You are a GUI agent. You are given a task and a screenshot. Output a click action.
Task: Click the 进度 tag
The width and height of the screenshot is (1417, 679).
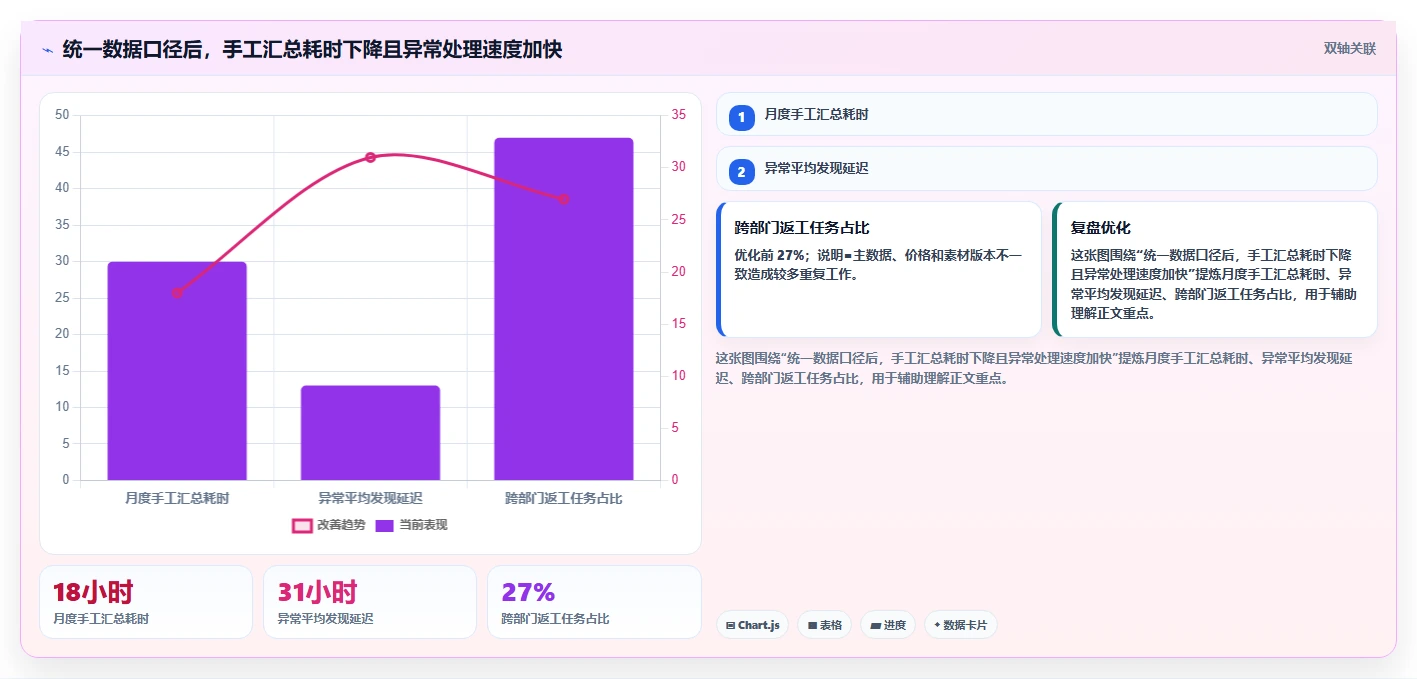pyautogui.click(x=888, y=625)
